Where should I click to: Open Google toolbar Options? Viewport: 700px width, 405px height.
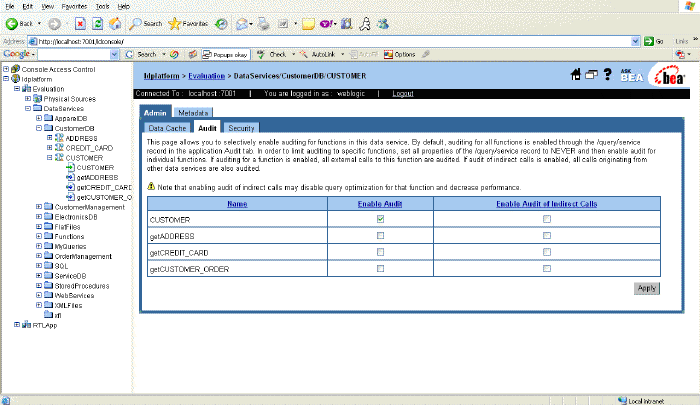(x=400, y=54)
